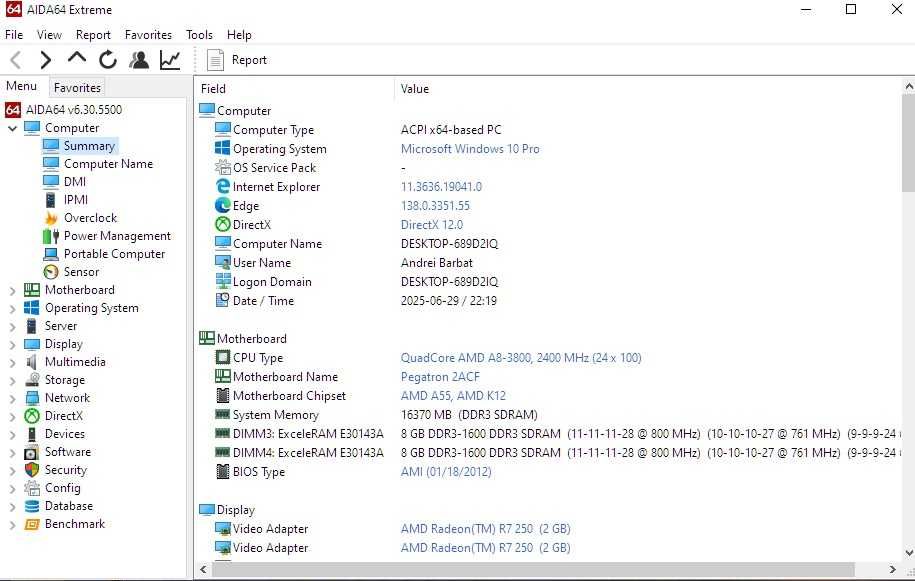This screenshot has width=915, height=581.
Task: Select Computer Name in the menu tree
Action: point(108,163)
